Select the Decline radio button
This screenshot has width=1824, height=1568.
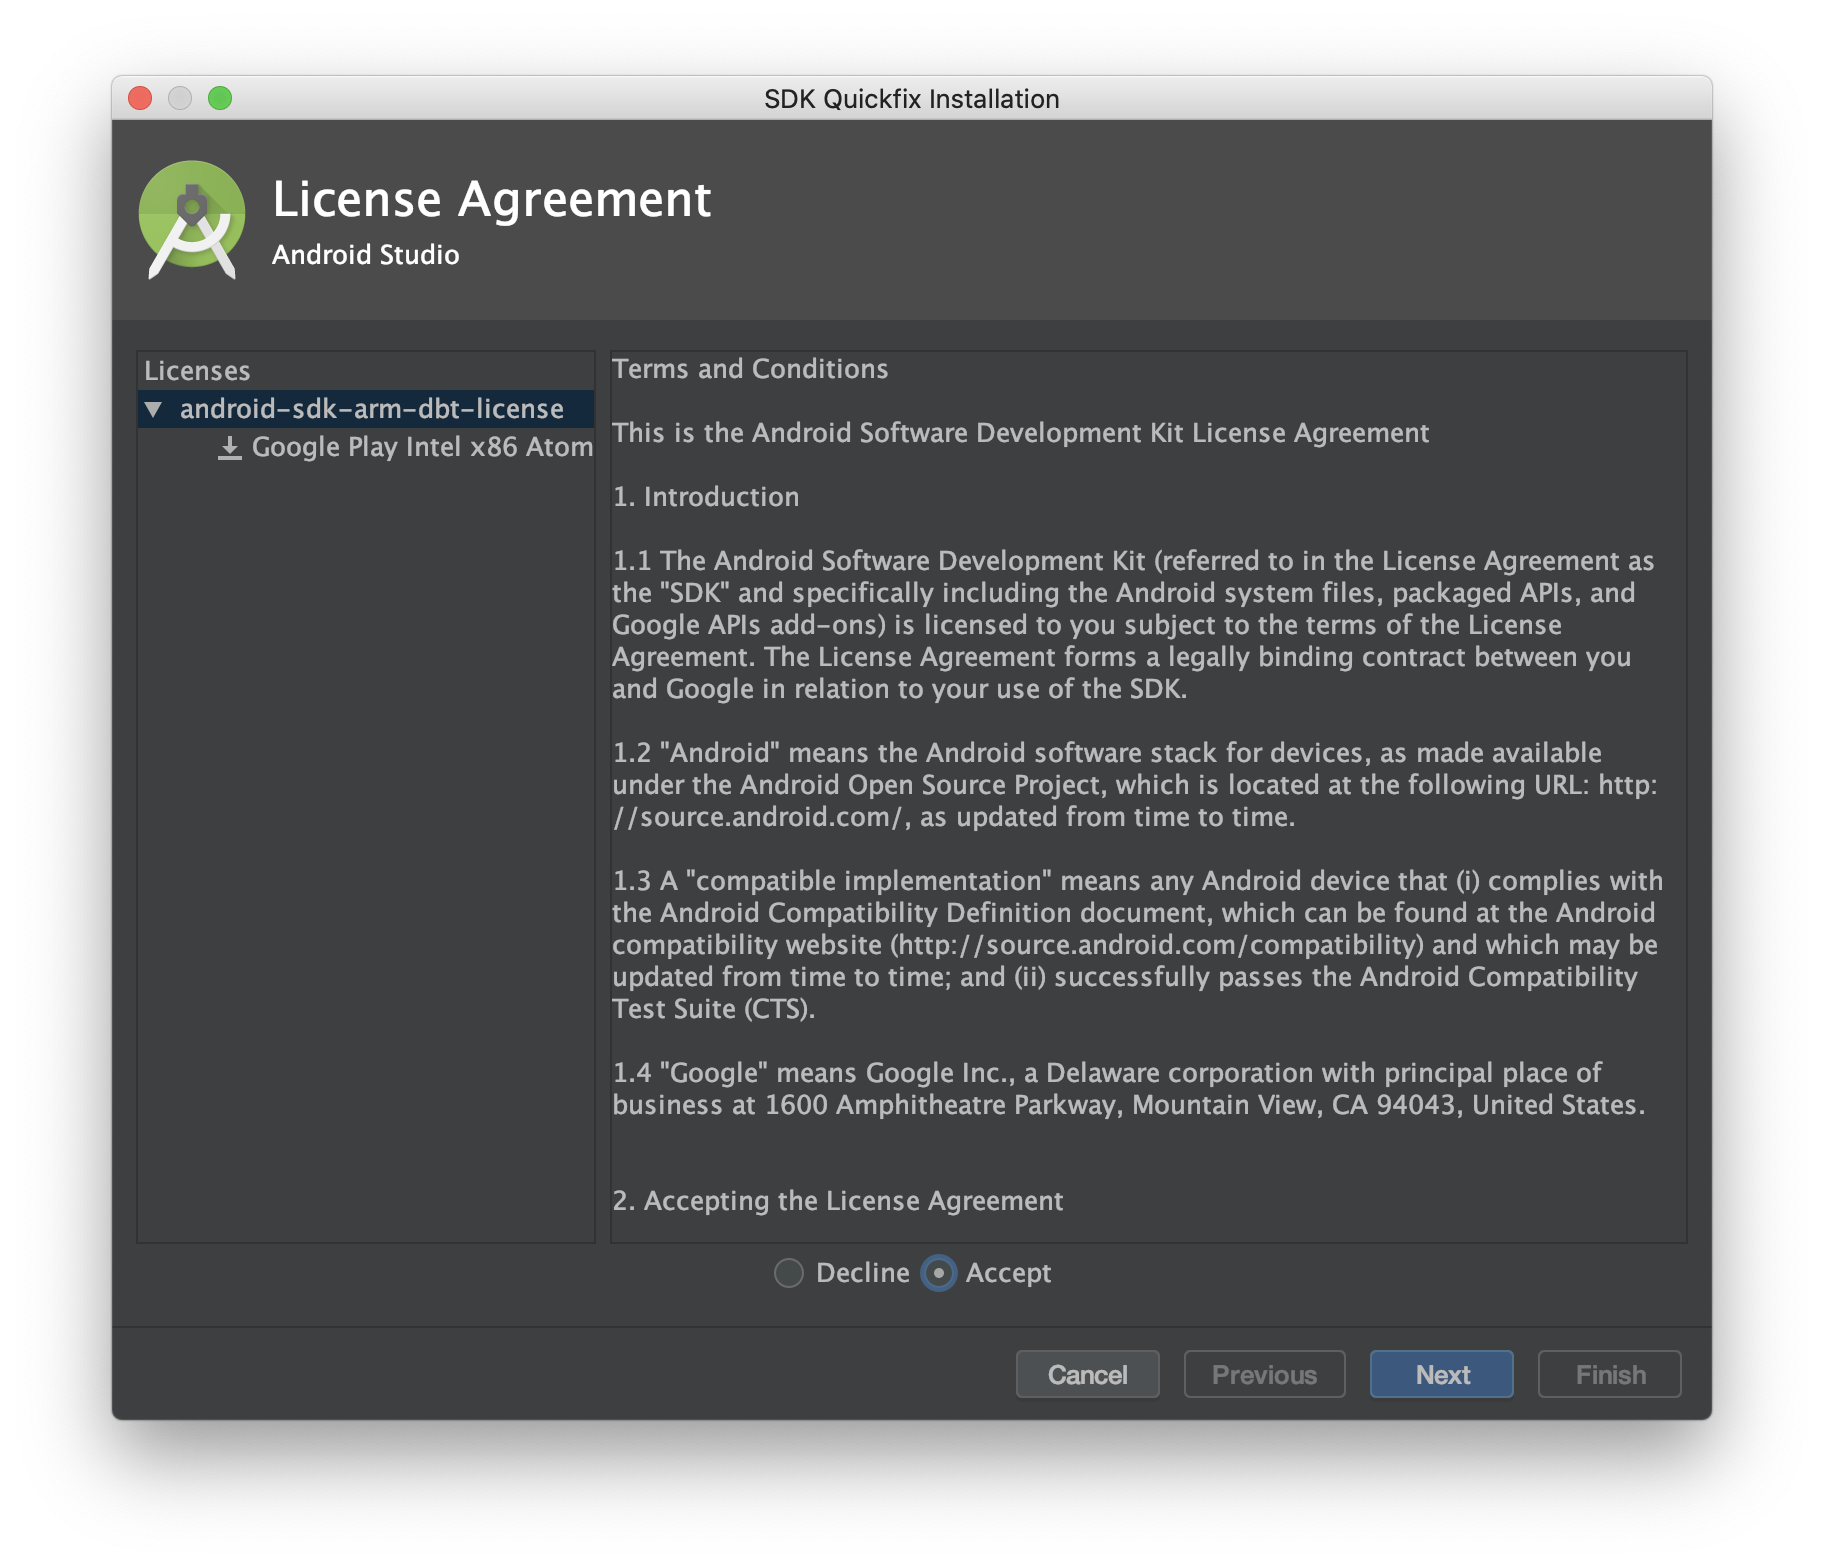(x=789, y=1273)
